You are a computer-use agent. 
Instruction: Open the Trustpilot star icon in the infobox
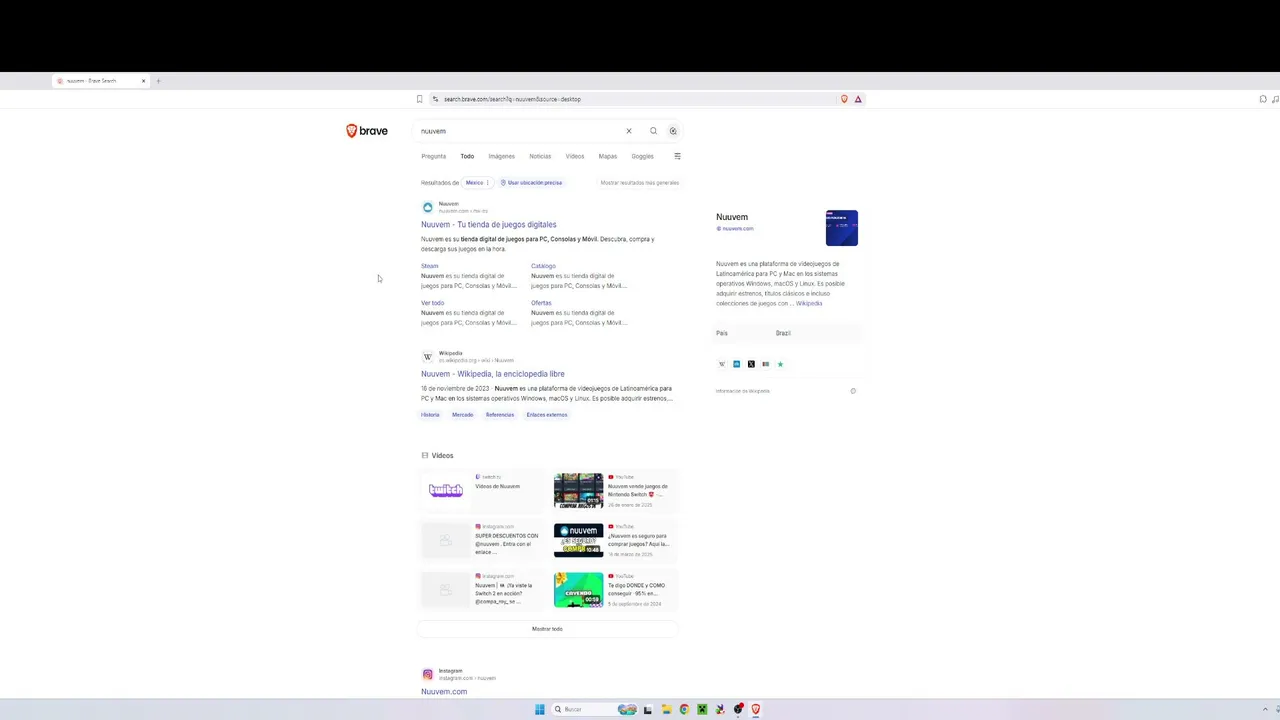click(x=780, y=364)
